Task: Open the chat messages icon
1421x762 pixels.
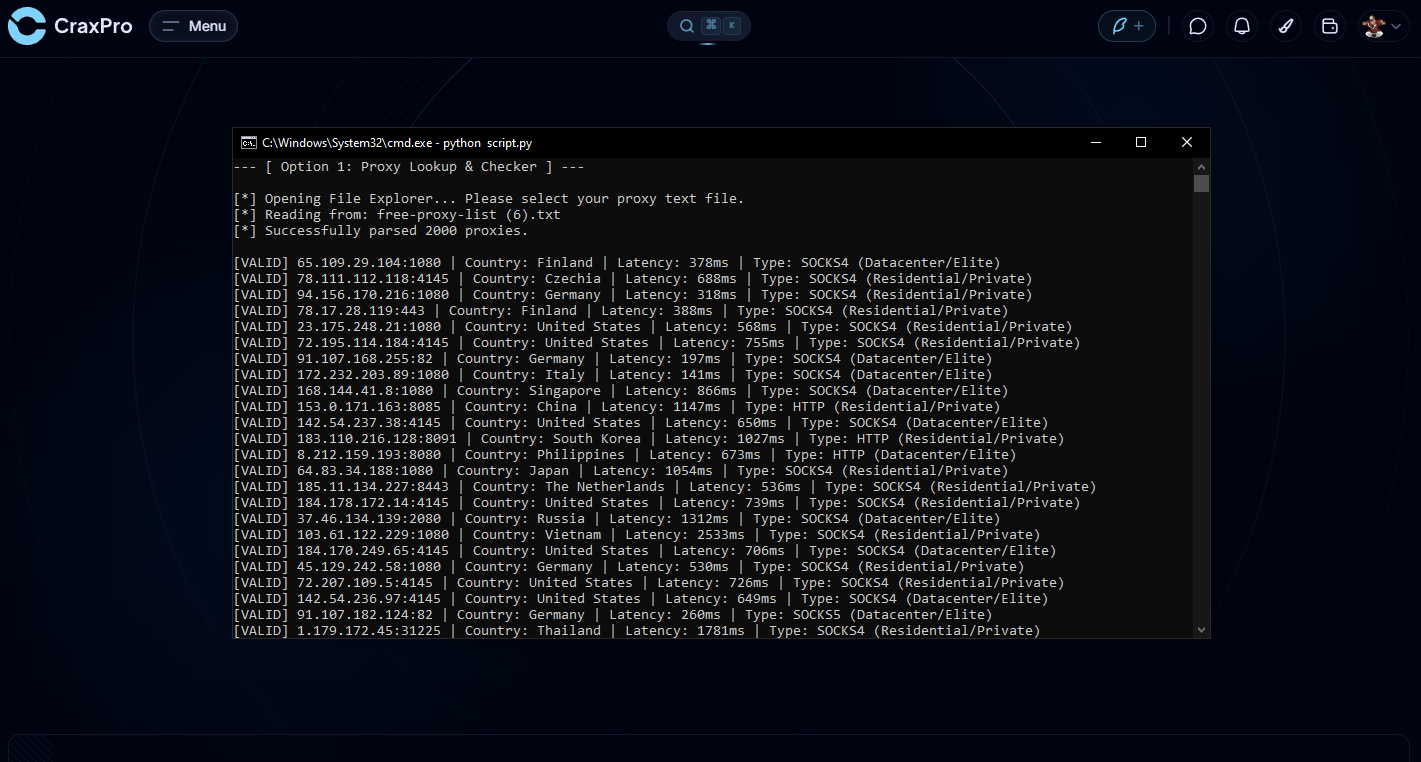Action: (1198, 26)
